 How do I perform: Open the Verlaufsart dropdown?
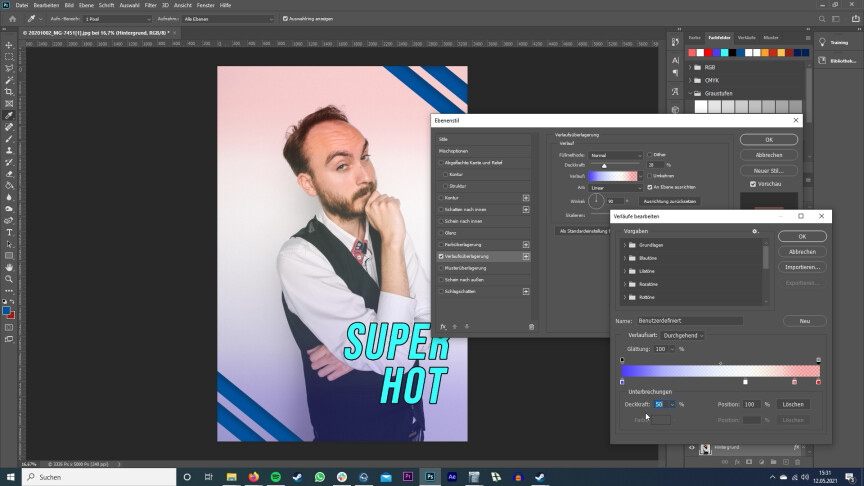tap(684, 335)
